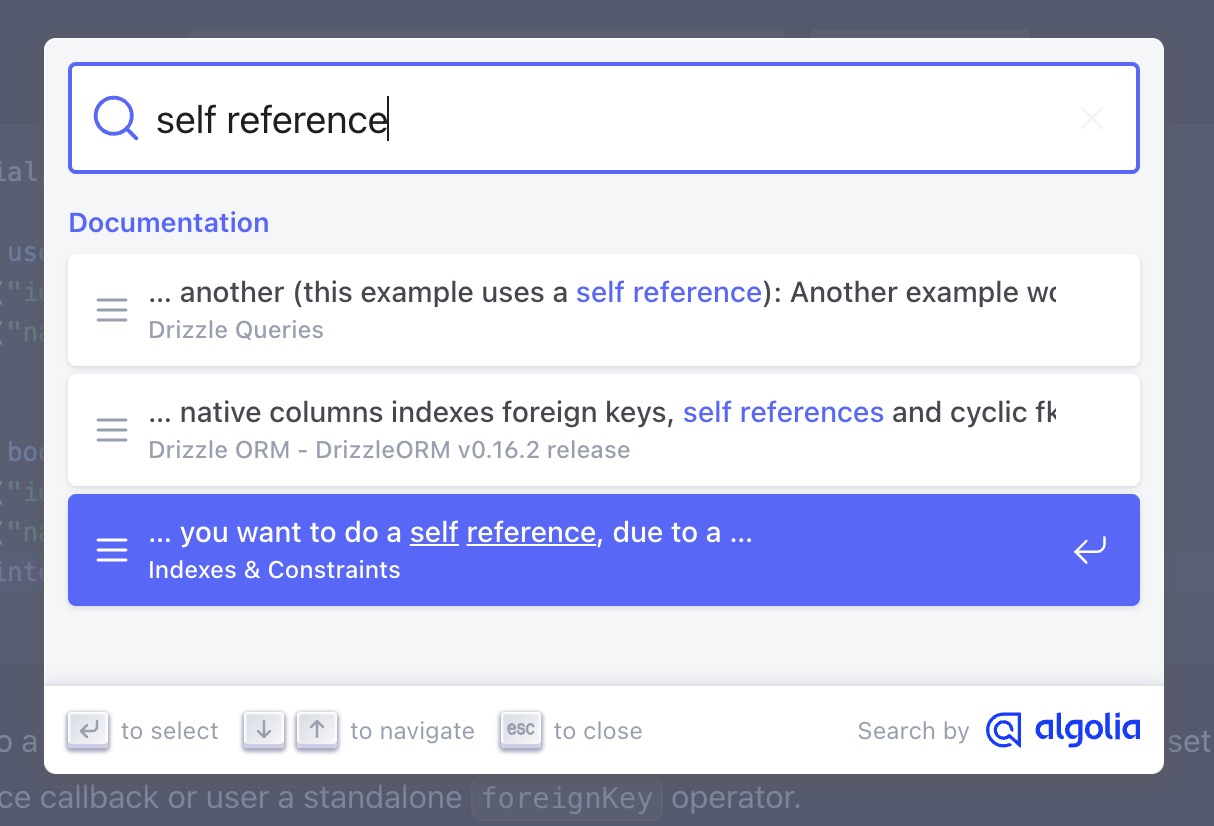The width and height of the screenshot is (1214, 826).
Task: Click inside the 'self reference' search field
Action: click(604, 119)
